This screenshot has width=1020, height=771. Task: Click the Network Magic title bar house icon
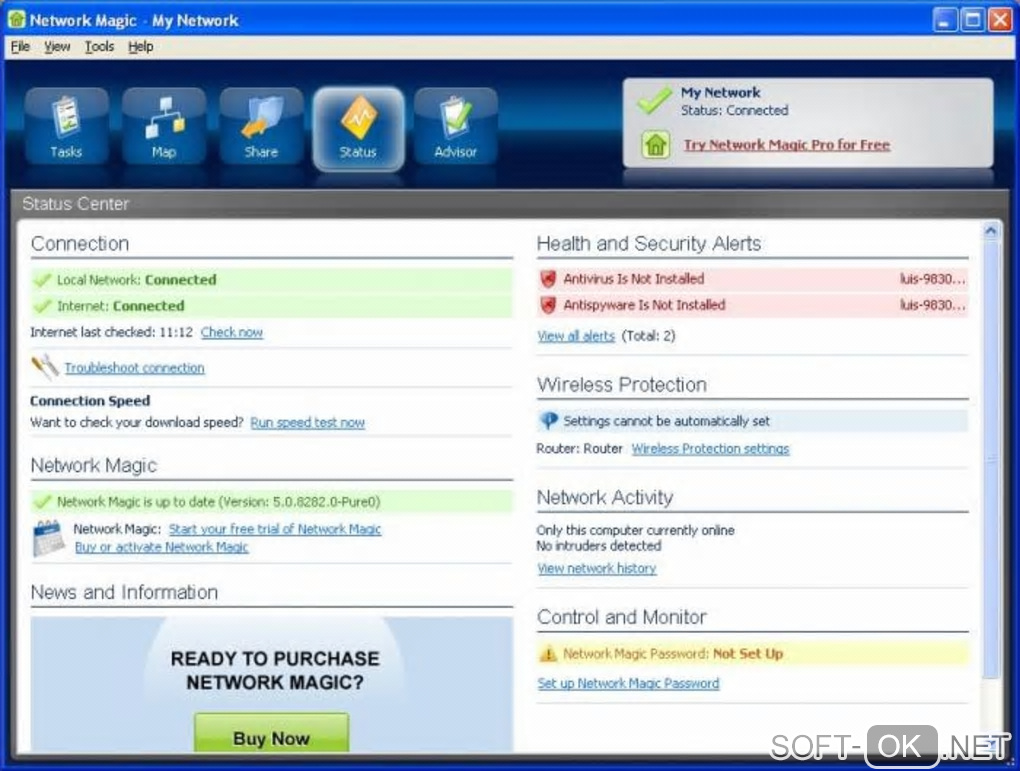(x=16, y=20)
